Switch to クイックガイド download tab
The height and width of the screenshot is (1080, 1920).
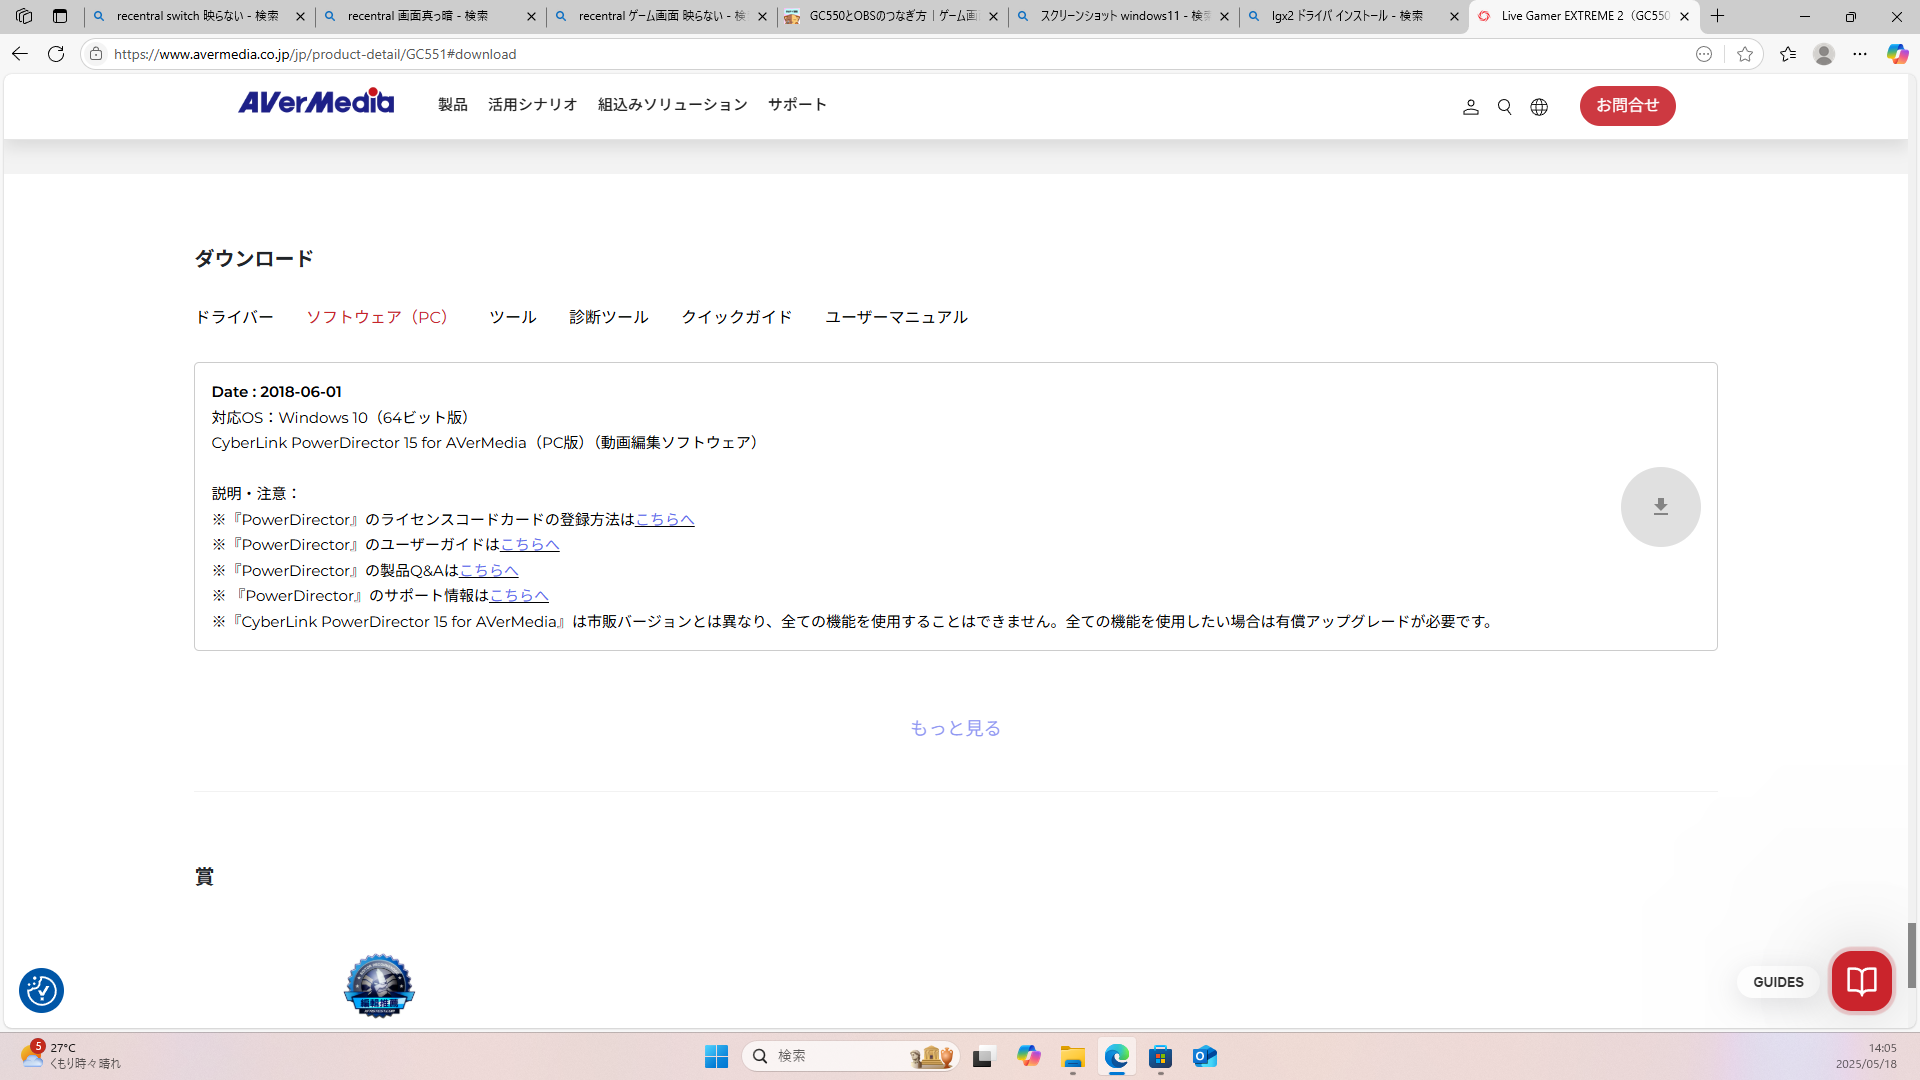pyautogui.click(x=737, y=317)
